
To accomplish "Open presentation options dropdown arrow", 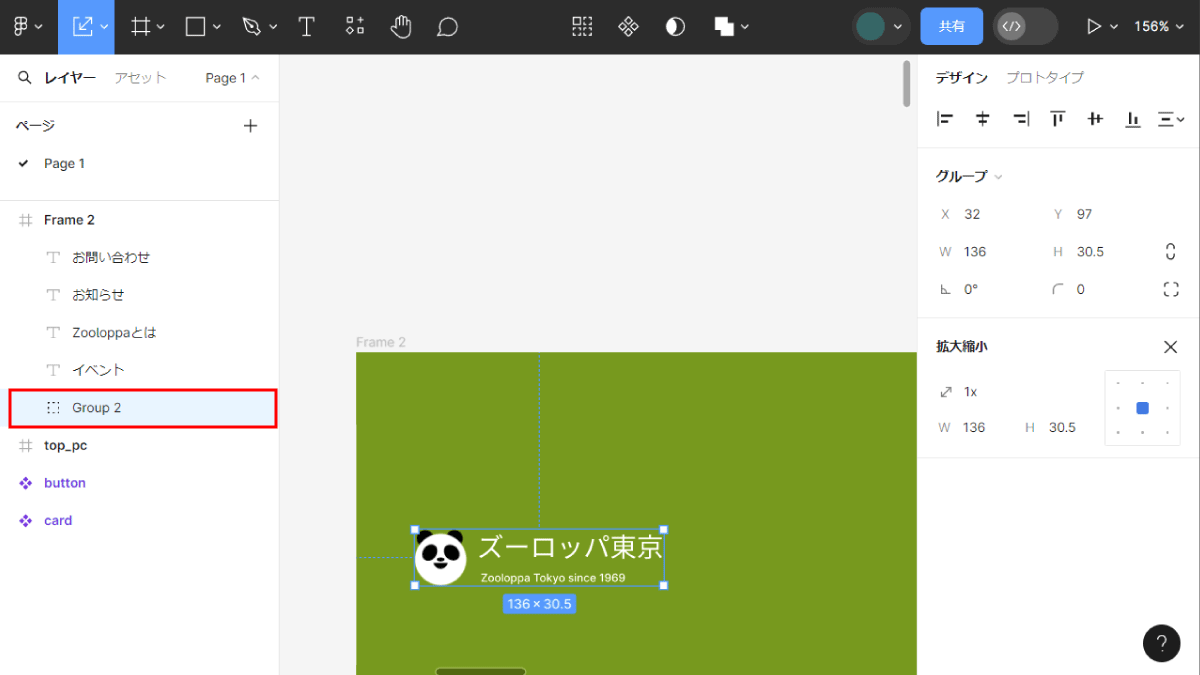I will click(1114, 27).
